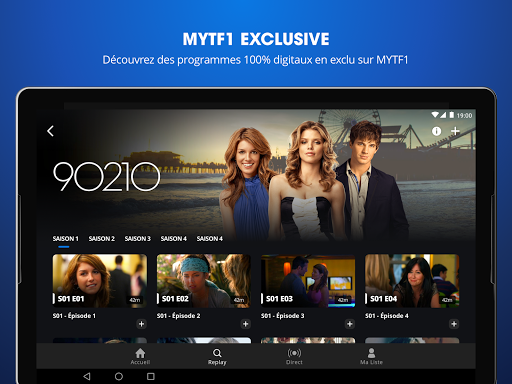Switch to the SAISON 3 tab
Viewport: 512px width, 384px height.
(x=138, y=239)
